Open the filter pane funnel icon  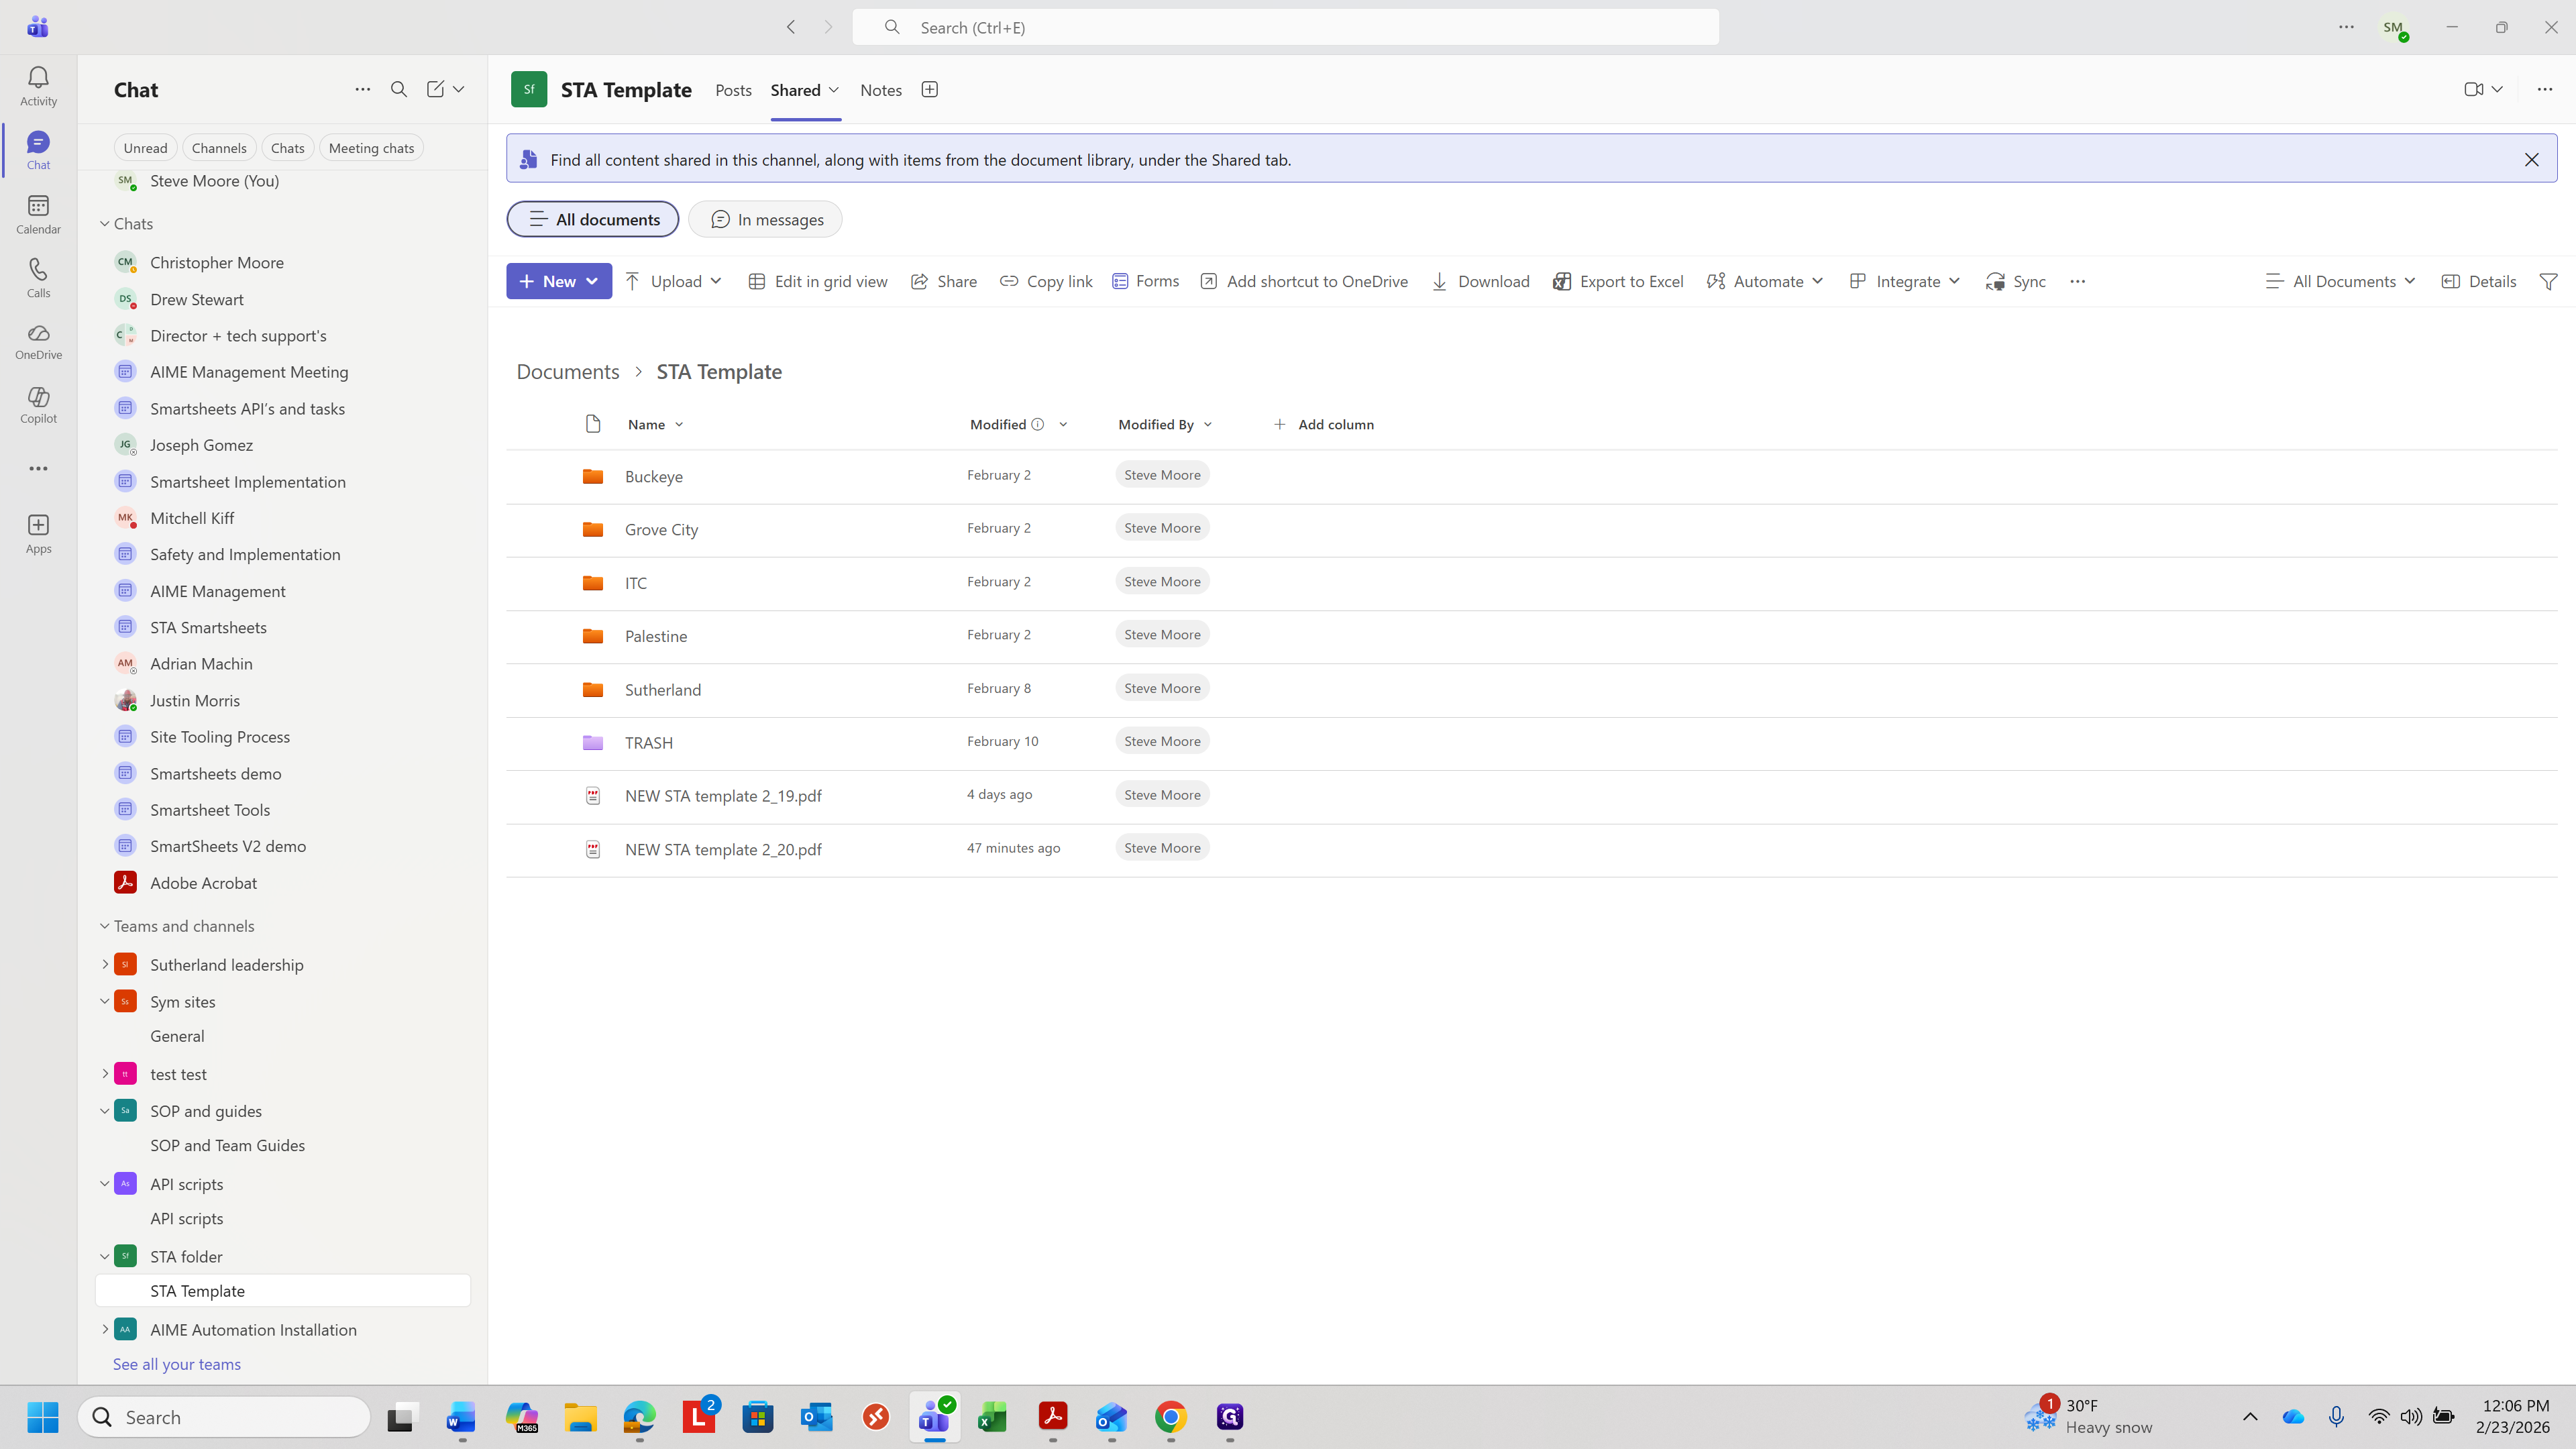click(2548, 282)
